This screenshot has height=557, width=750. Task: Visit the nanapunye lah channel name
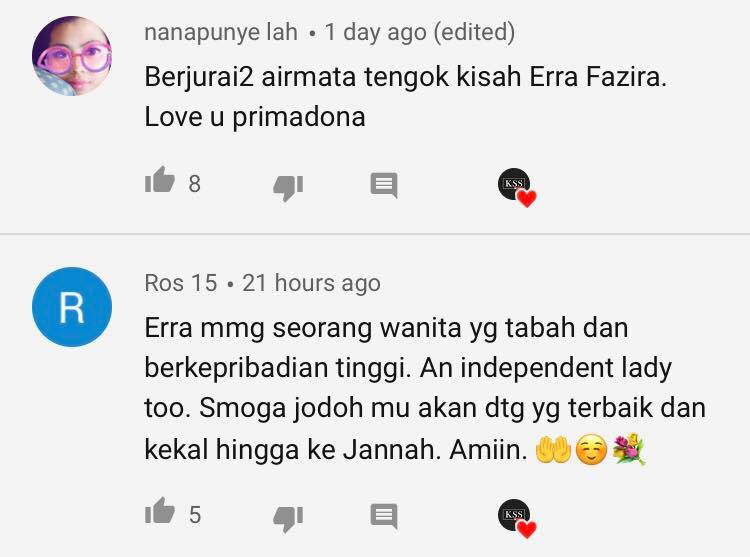coord(221,33)
